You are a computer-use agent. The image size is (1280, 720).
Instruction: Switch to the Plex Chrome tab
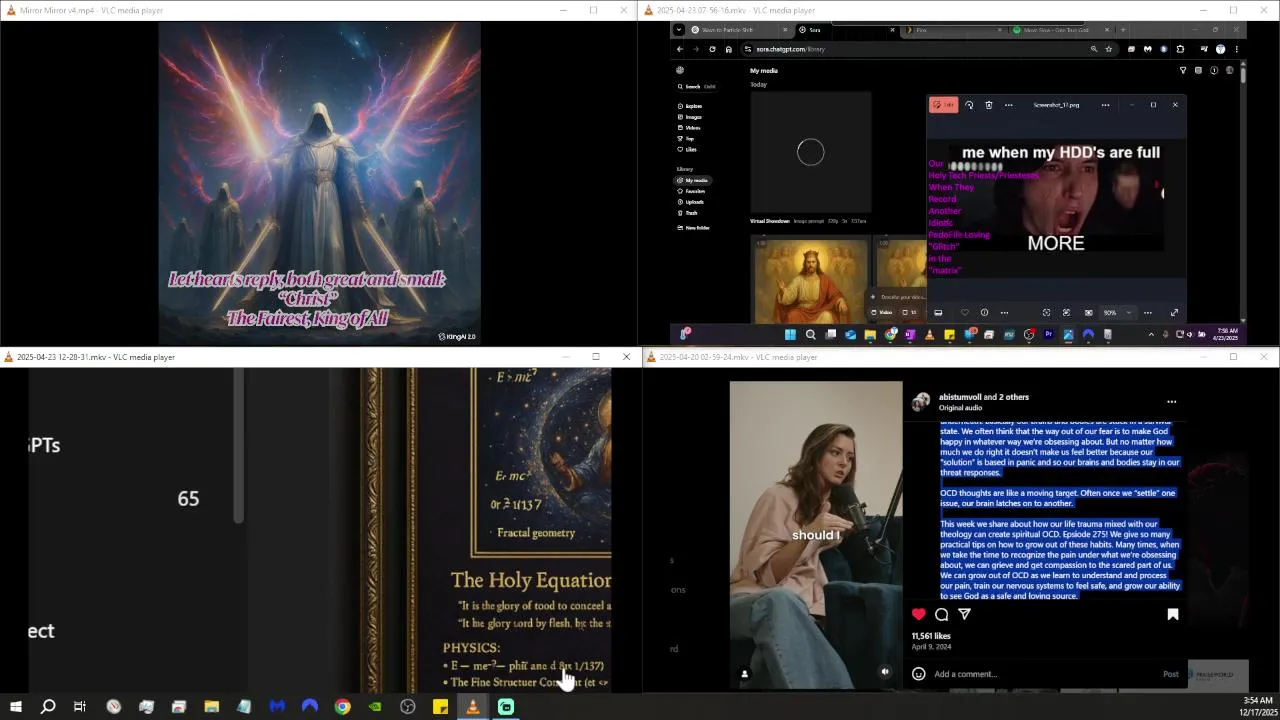point(952,30)
